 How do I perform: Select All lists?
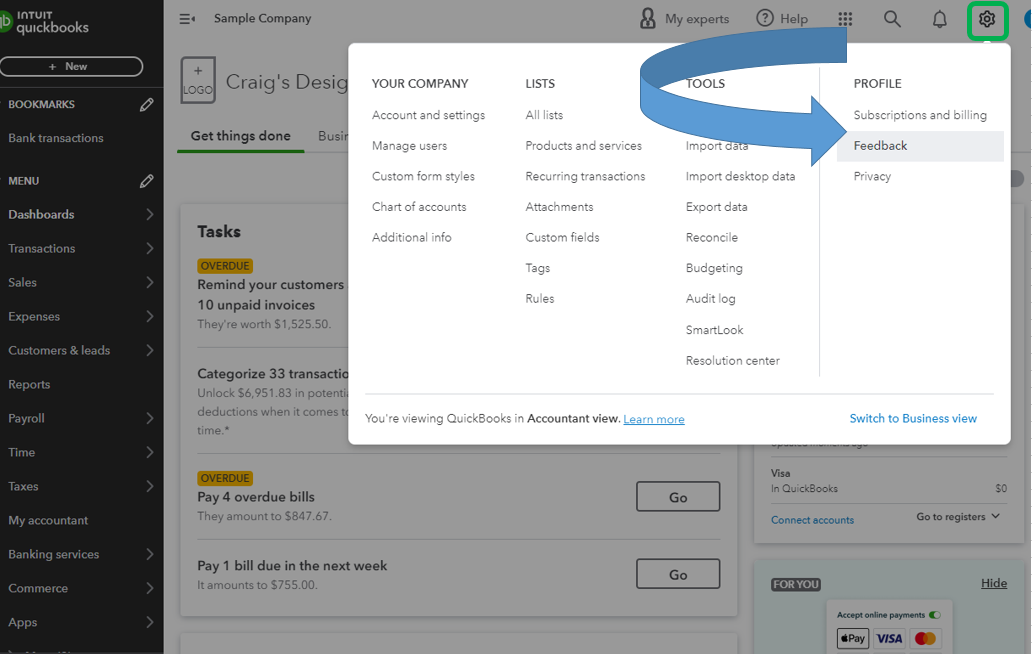pos(544,115)
